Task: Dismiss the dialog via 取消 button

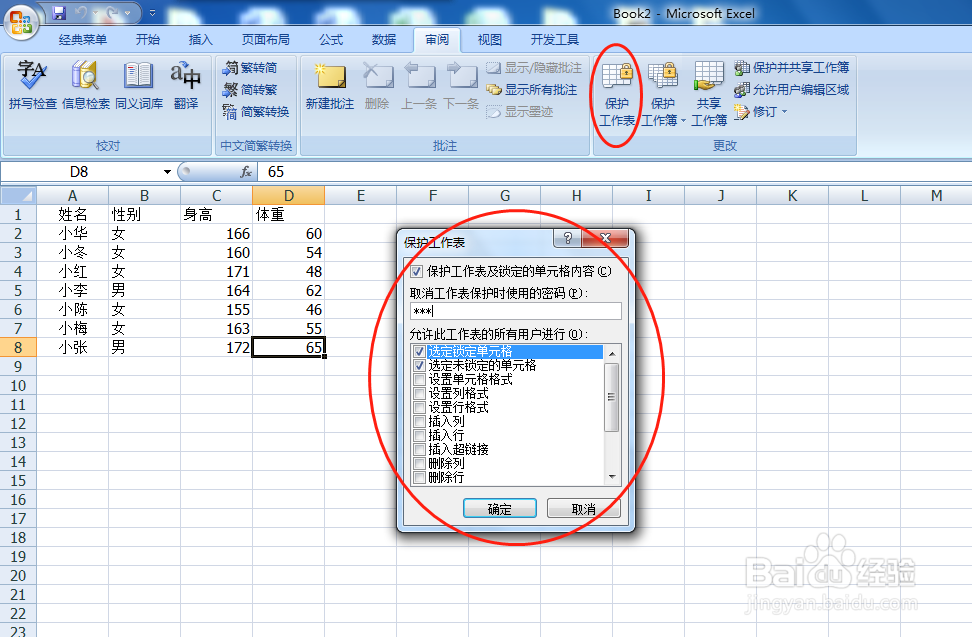Action: [585, 508]
